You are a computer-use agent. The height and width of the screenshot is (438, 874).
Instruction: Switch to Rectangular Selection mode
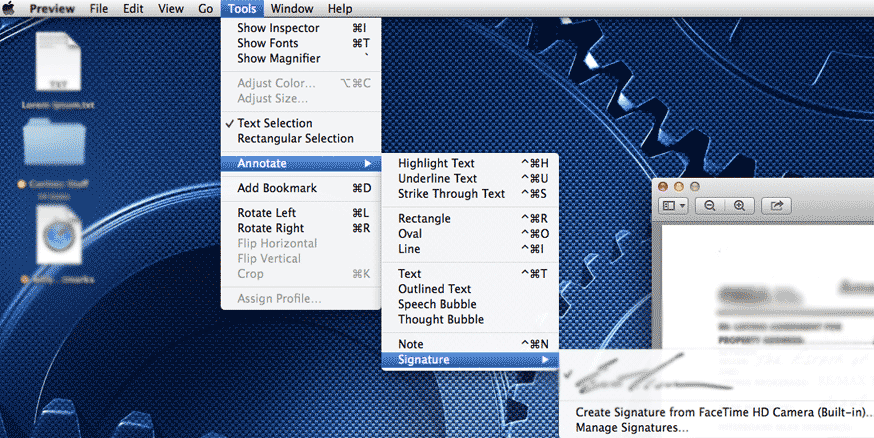(295, 139)
